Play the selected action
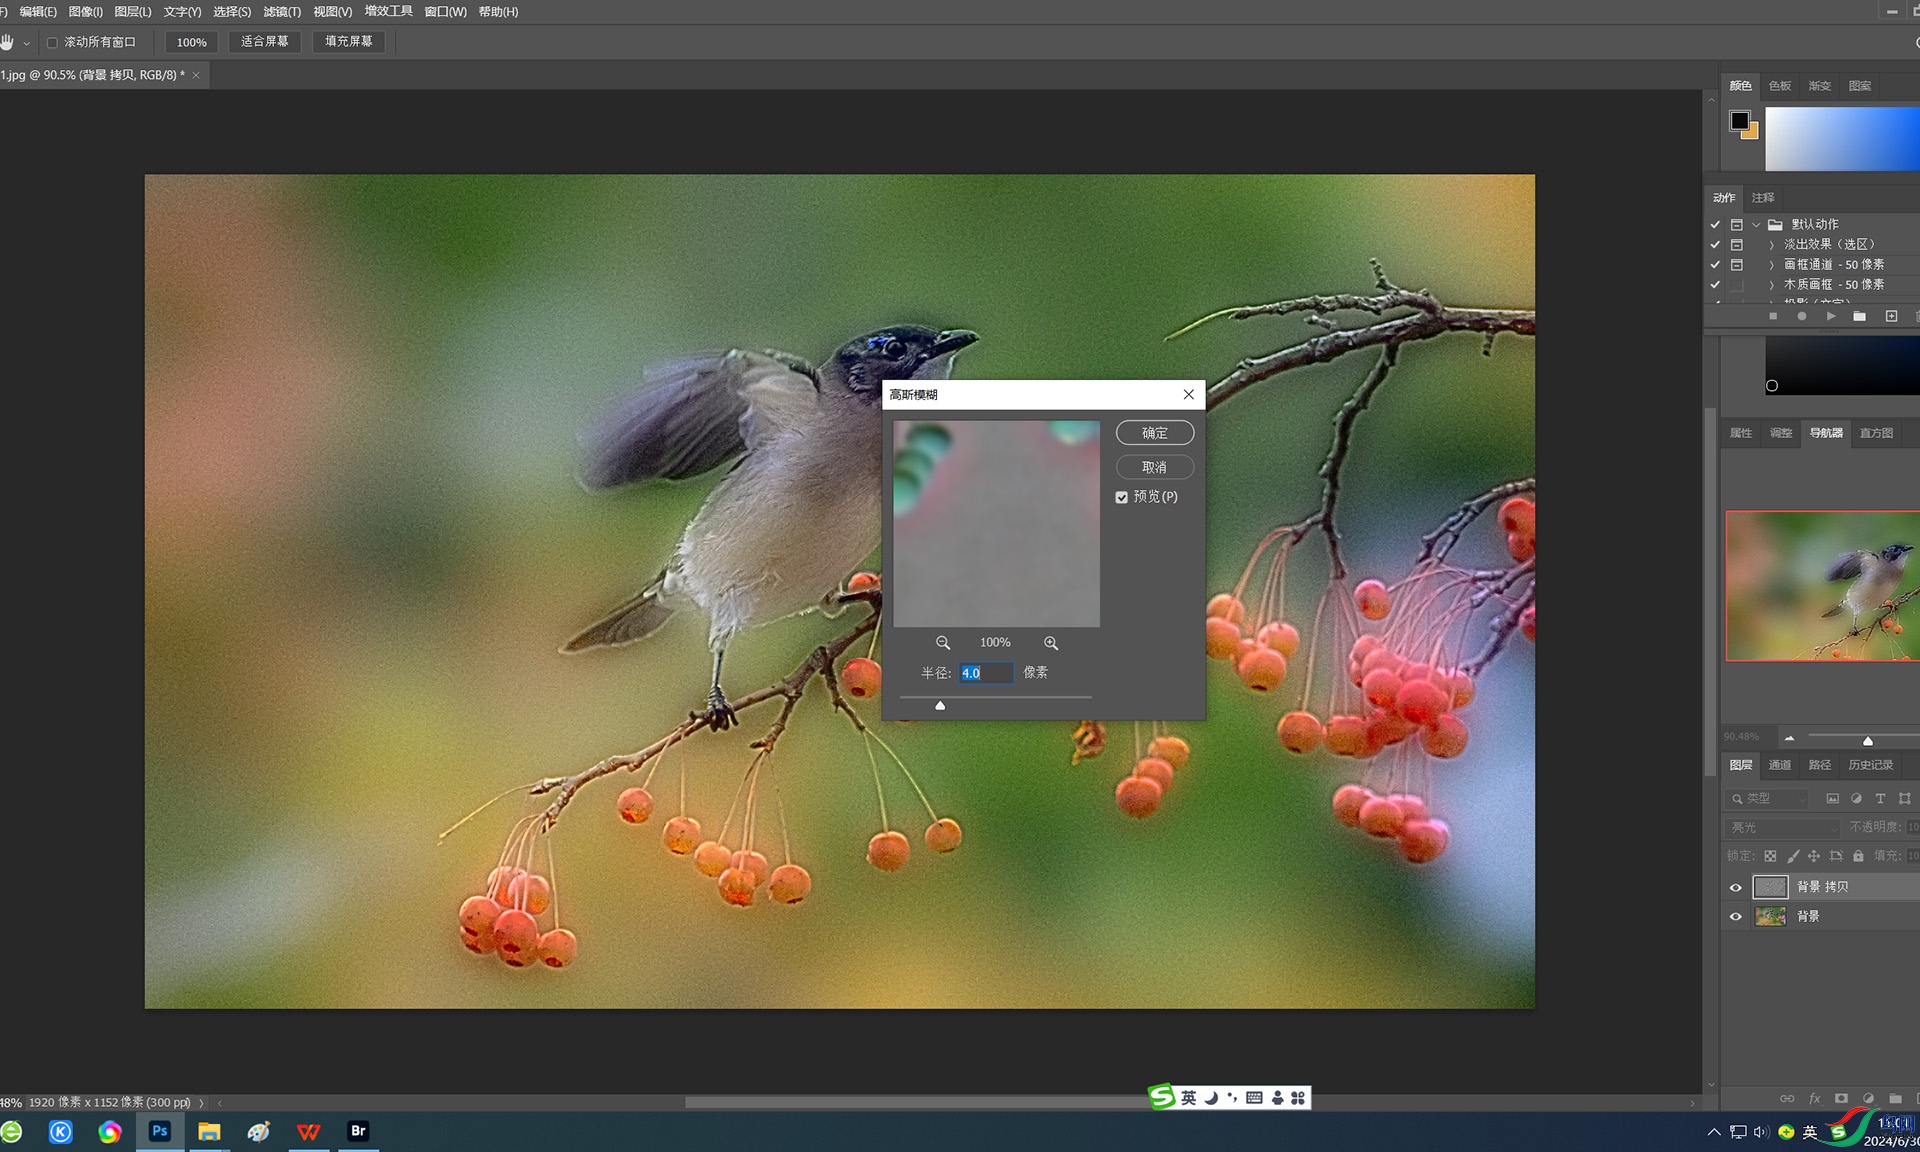Screen dimensions: 1920x1152 point(1831,316)
